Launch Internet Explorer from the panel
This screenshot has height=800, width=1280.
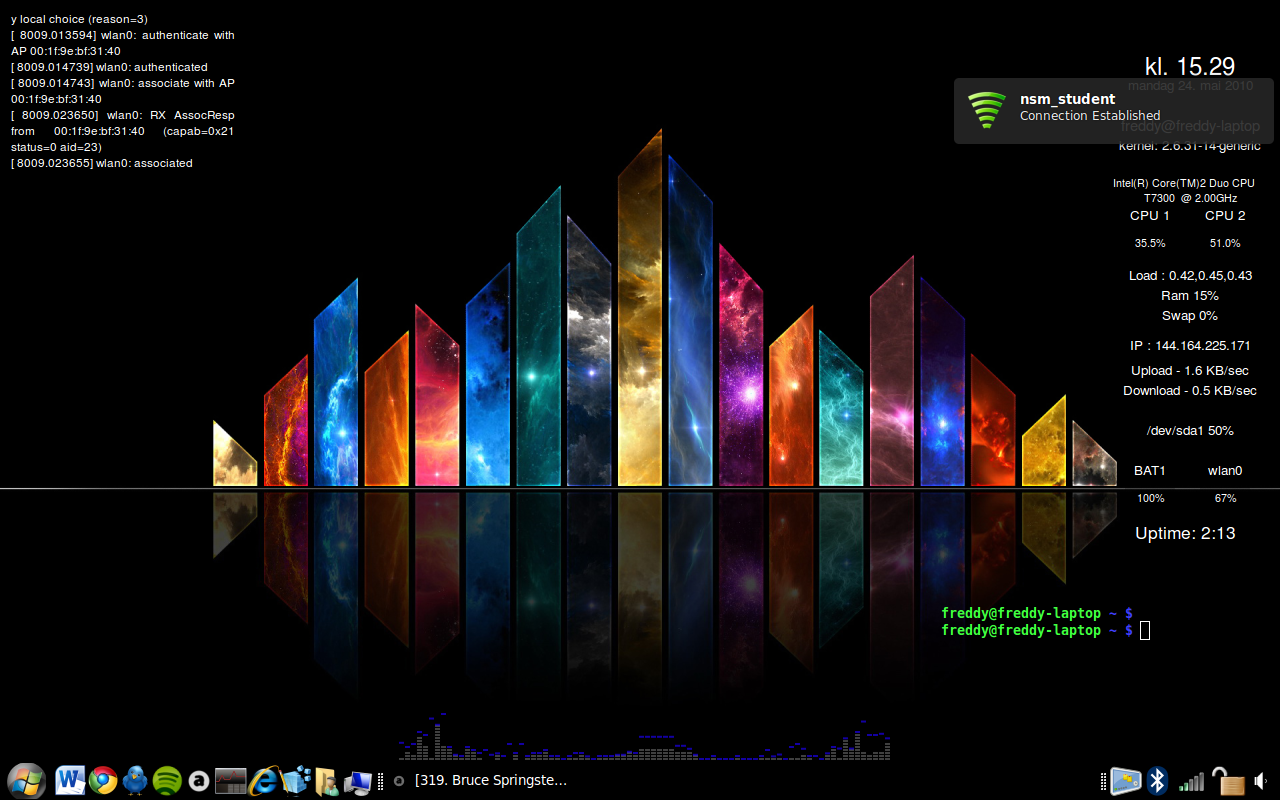click(264, 780)
